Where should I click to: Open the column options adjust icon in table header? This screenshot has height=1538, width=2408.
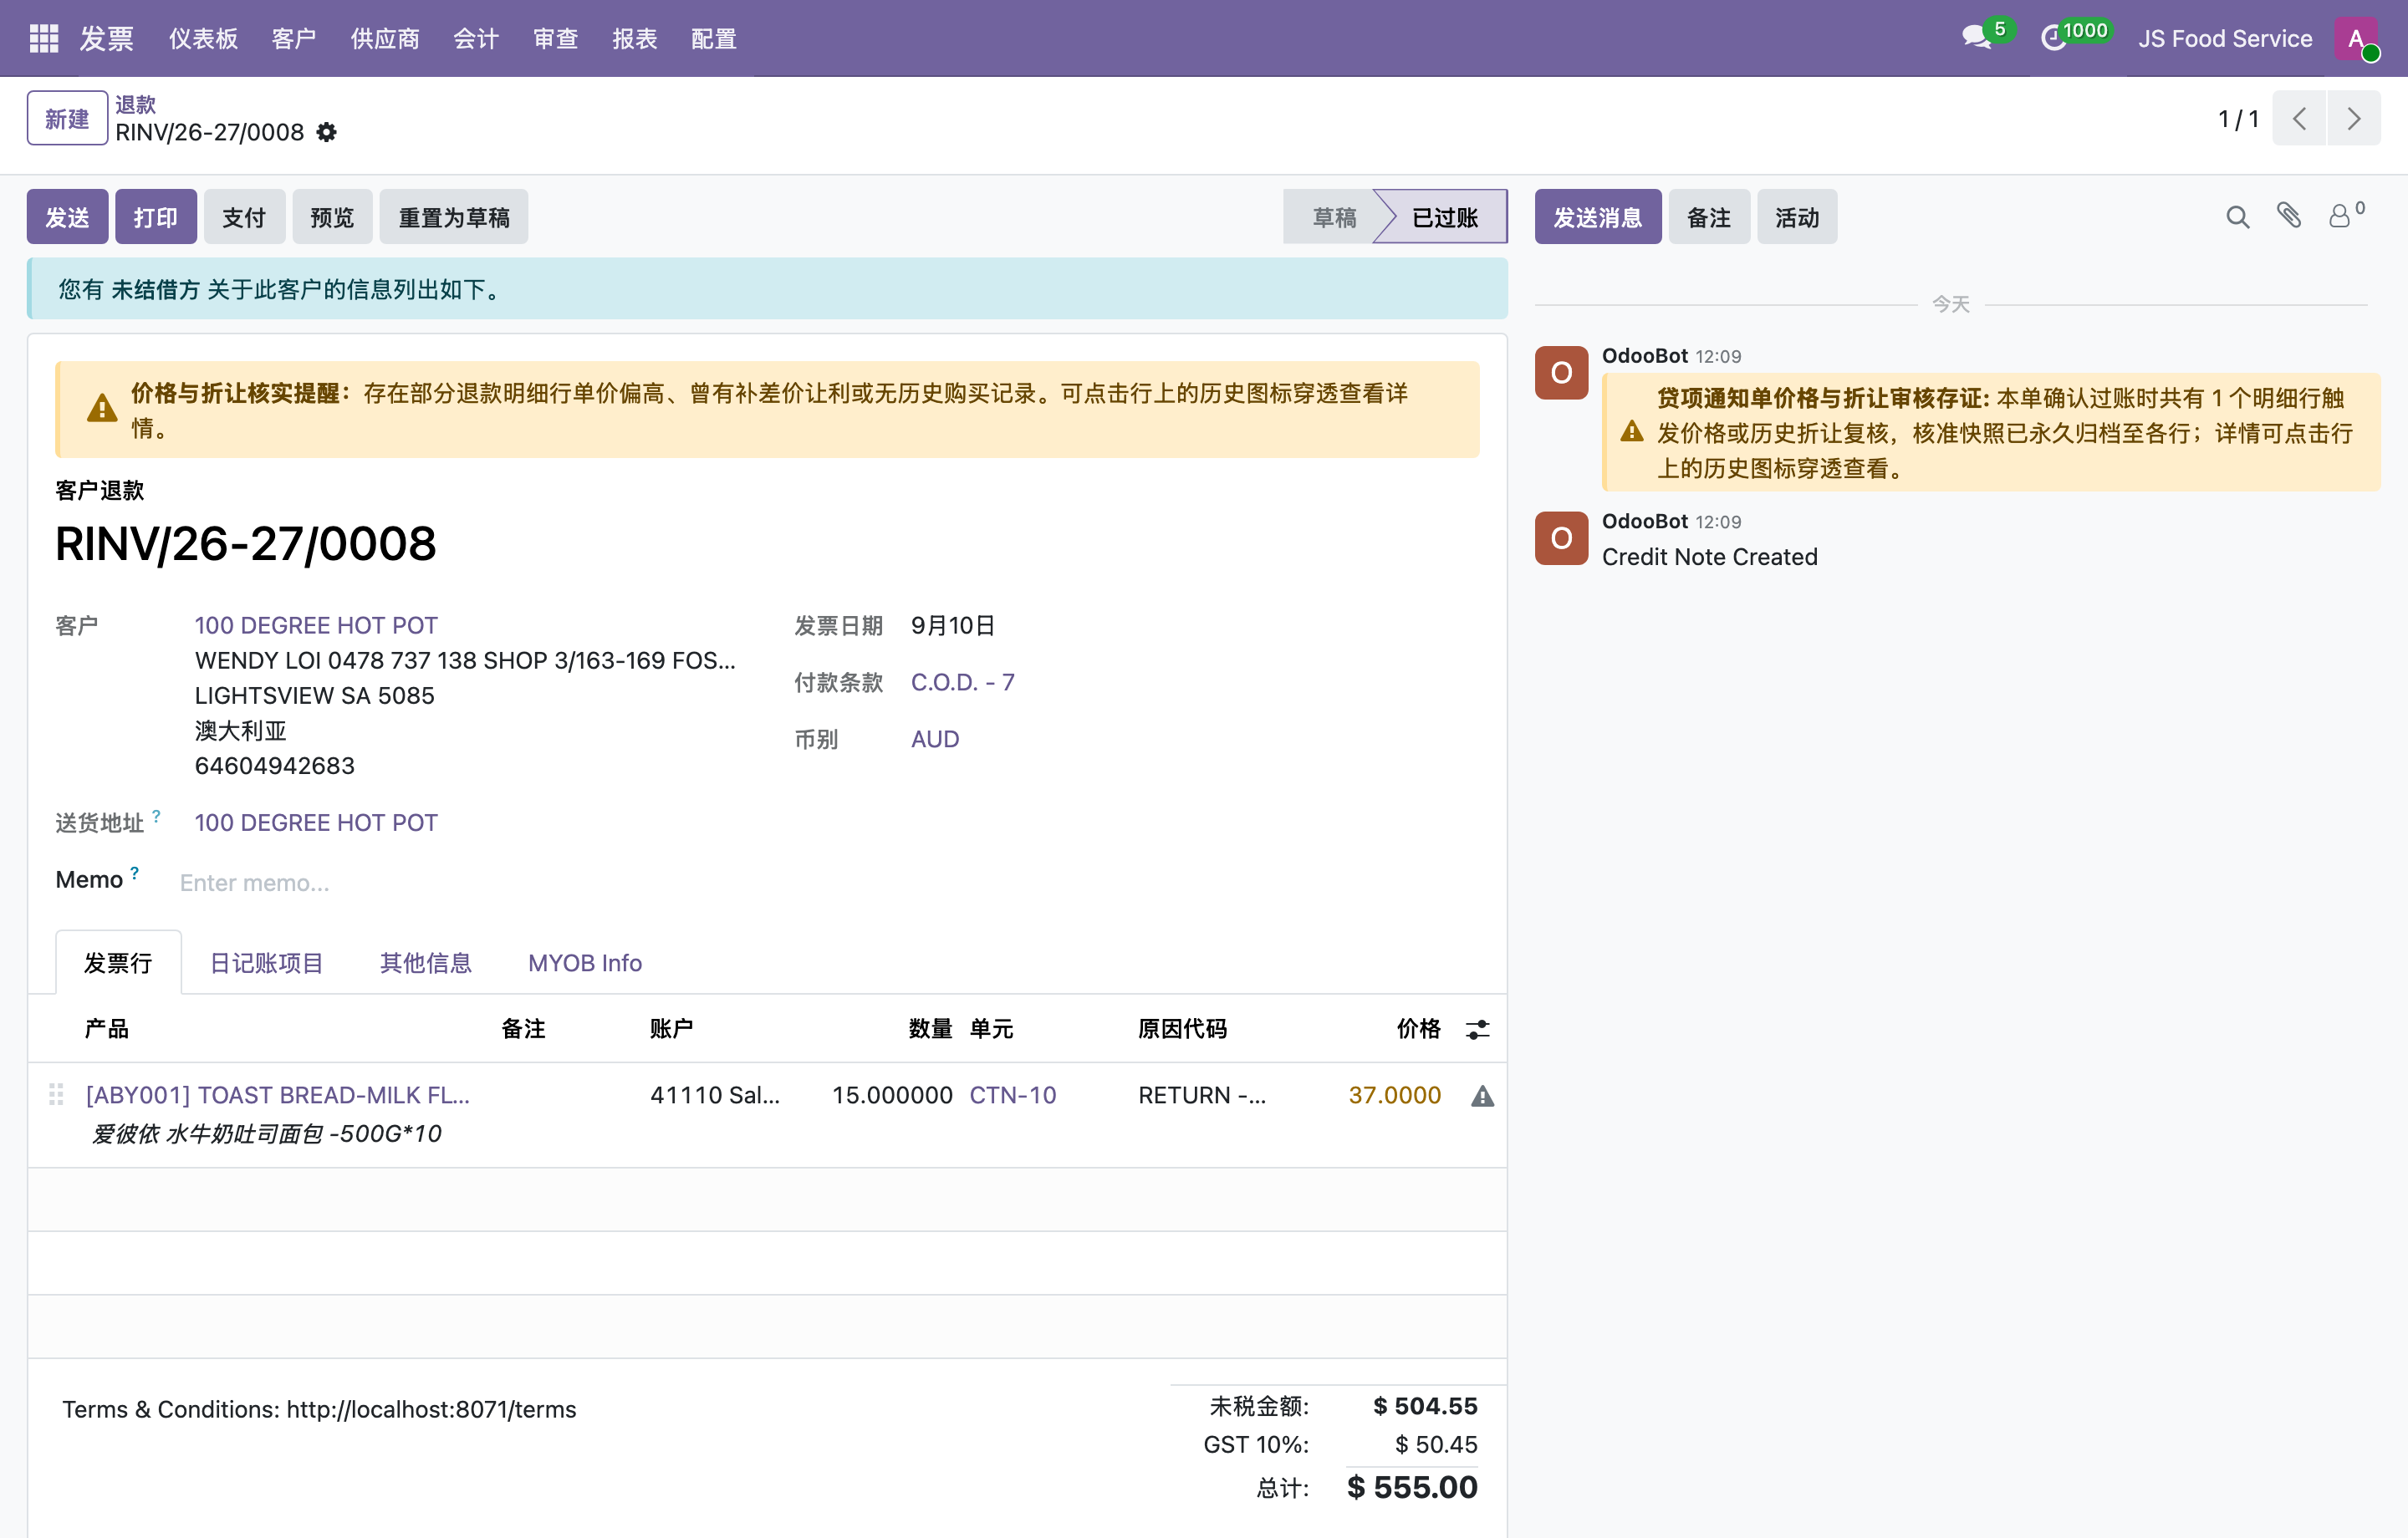[x=1477, y=1030]
